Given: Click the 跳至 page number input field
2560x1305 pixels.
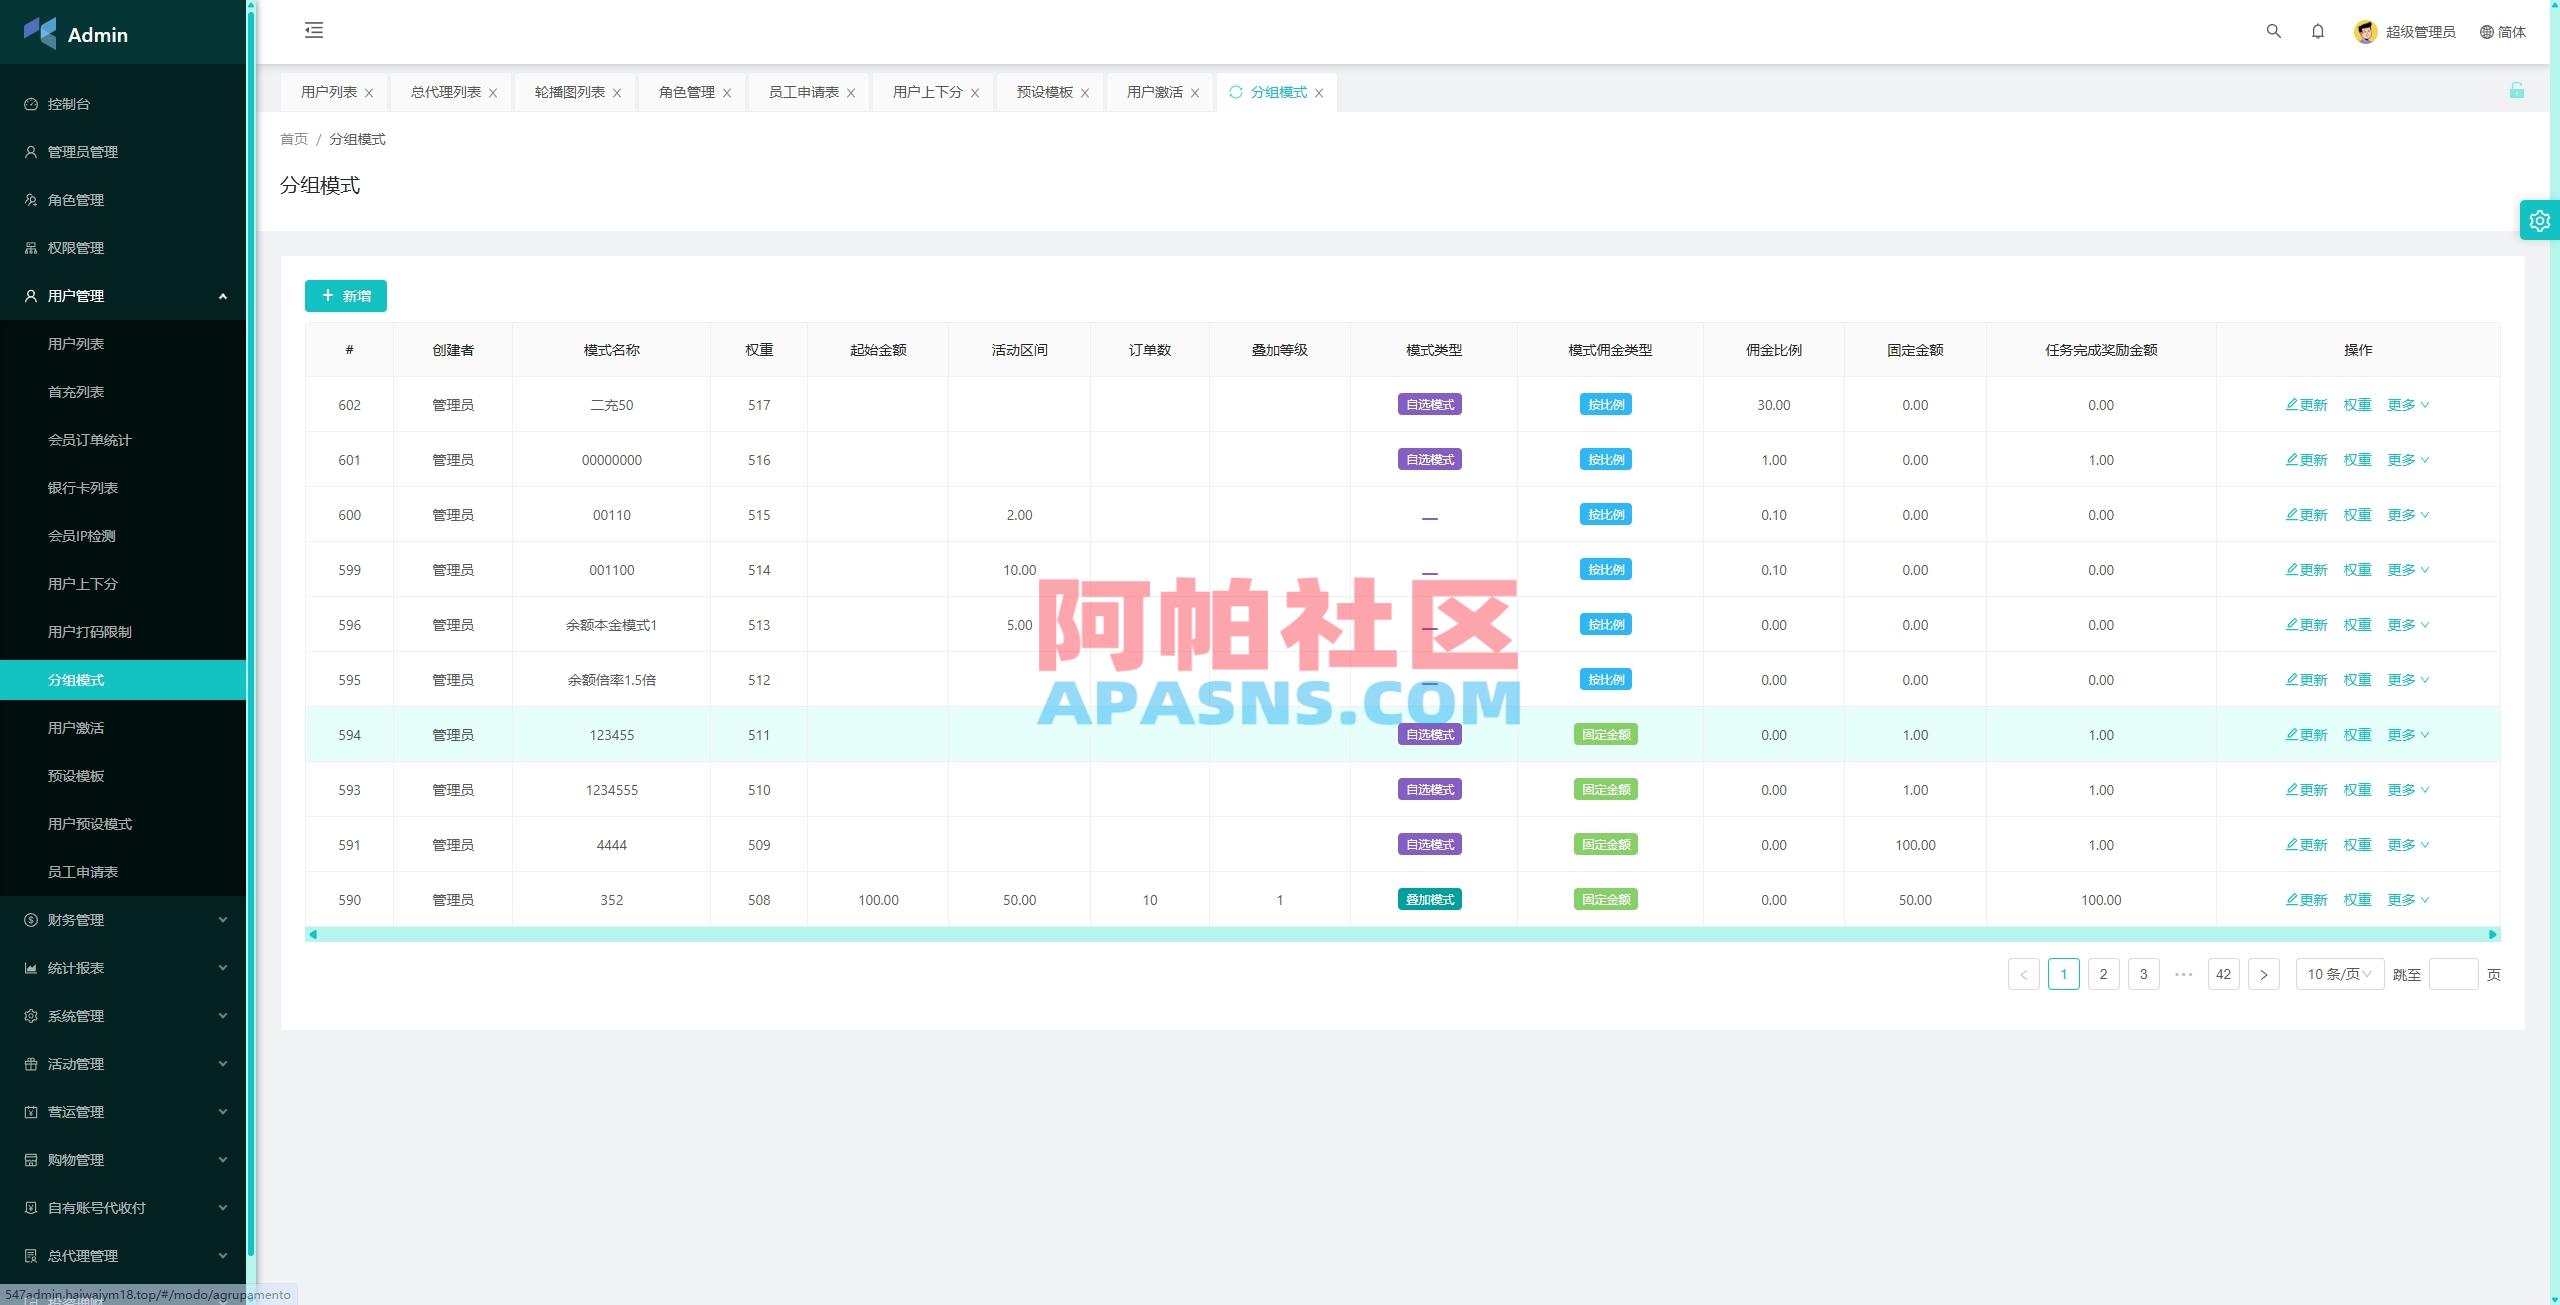Looking at the screenshot, I should tap(2452, 973).
